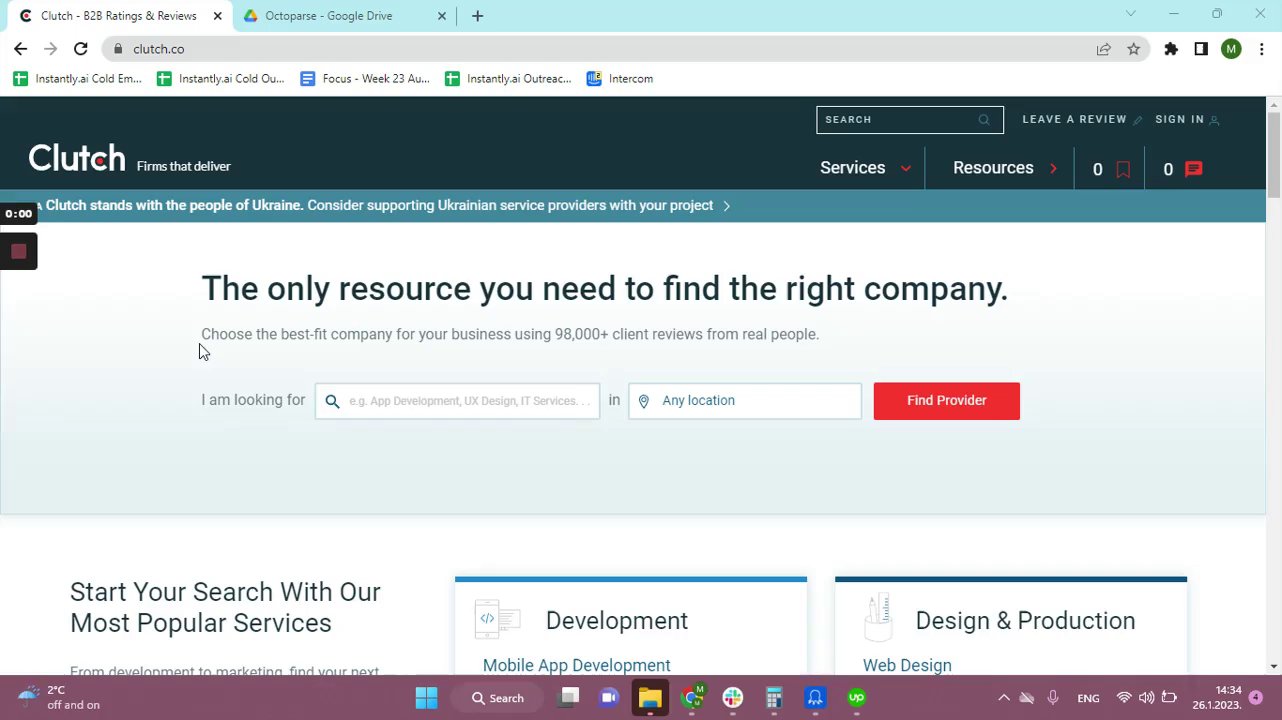Click the microphone icon in system tray

(x=1052, y=698)
